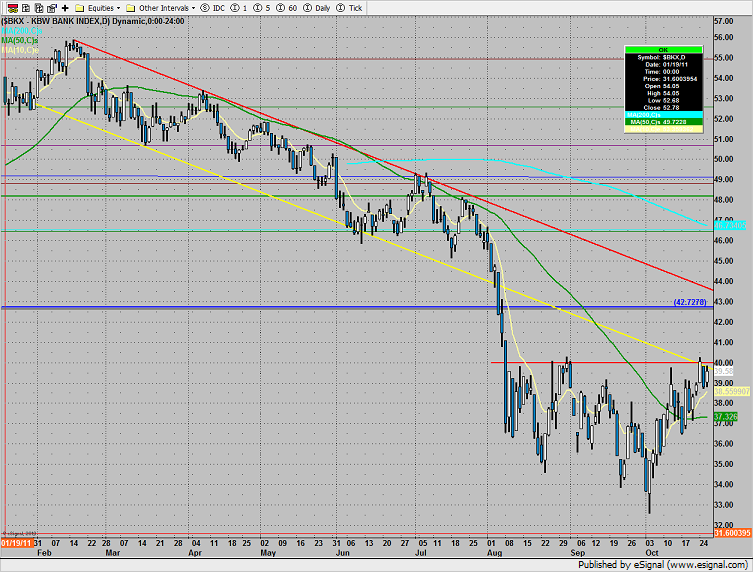The image size is (753, 572).
Task: Click the MA(50,C)s study label
Action: [20, 40]
